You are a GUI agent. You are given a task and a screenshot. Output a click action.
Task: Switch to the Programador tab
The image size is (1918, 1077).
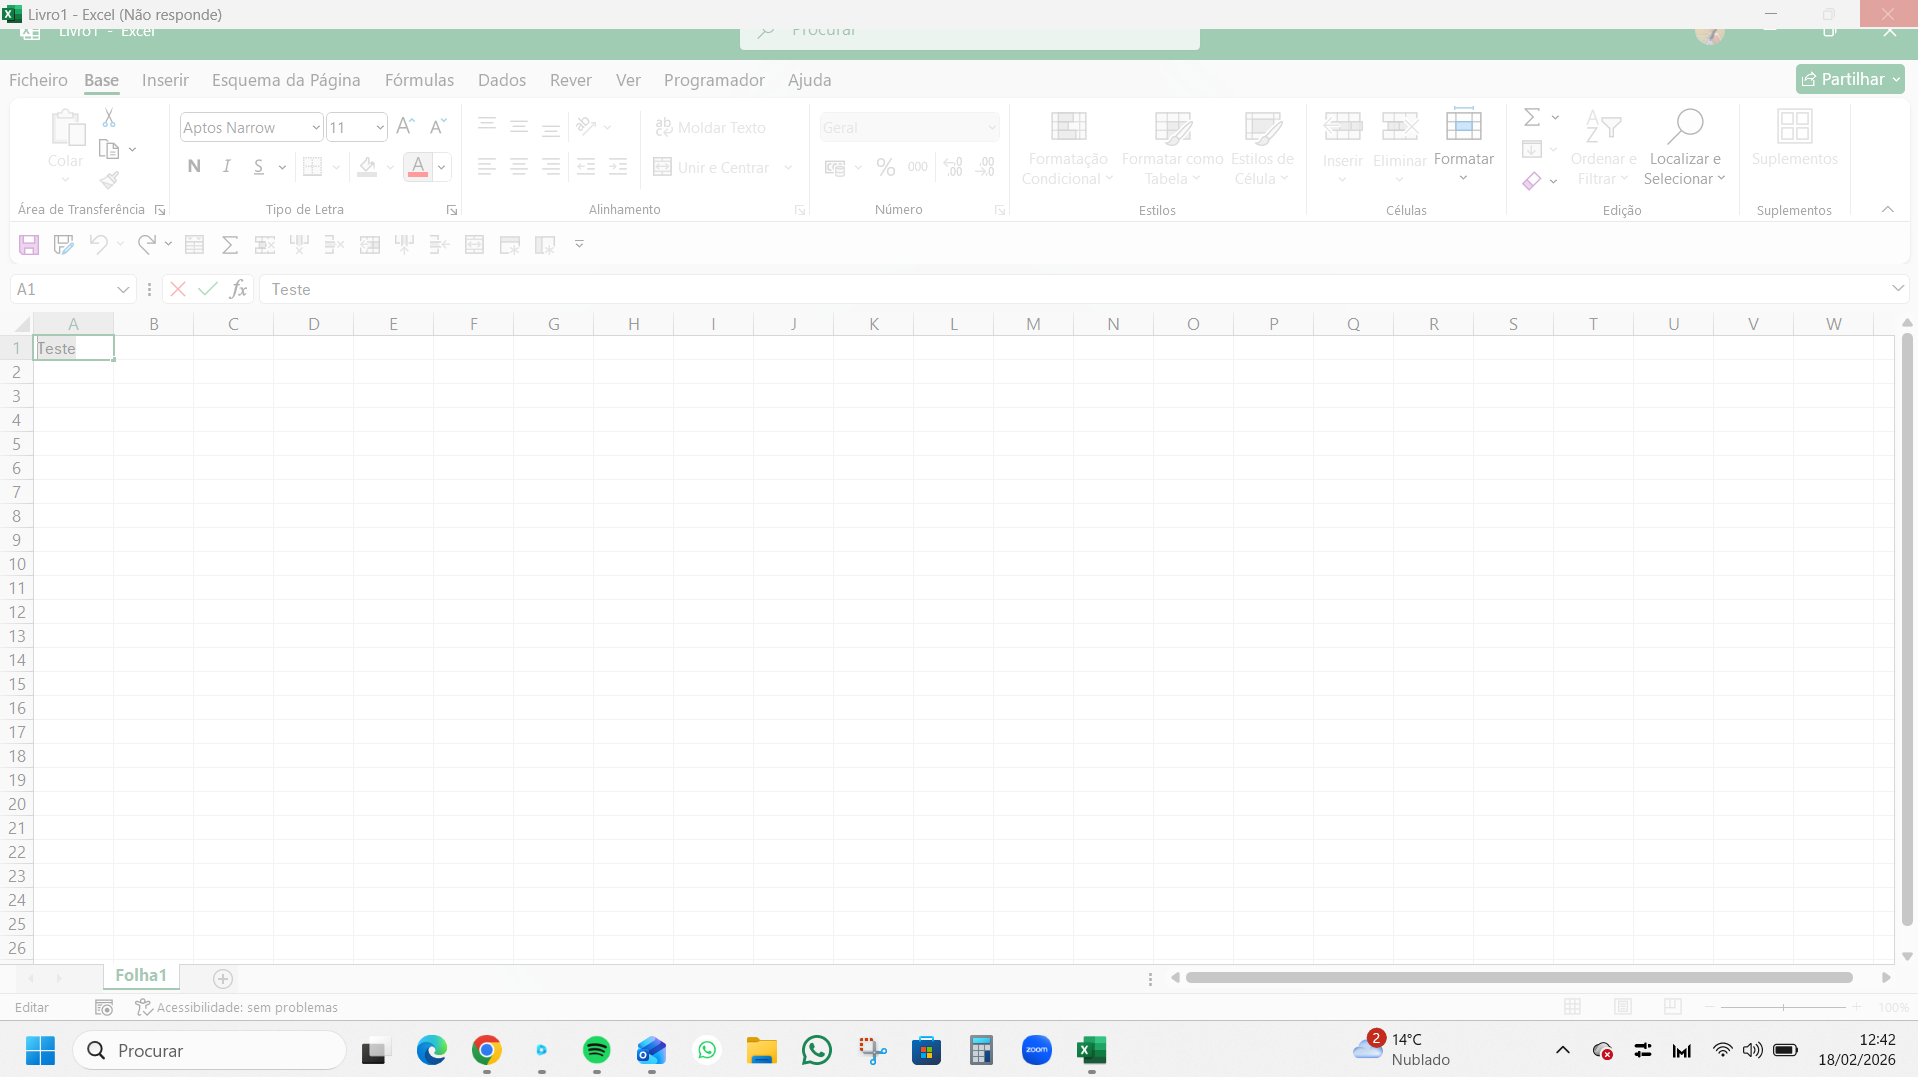coord(714,80)
